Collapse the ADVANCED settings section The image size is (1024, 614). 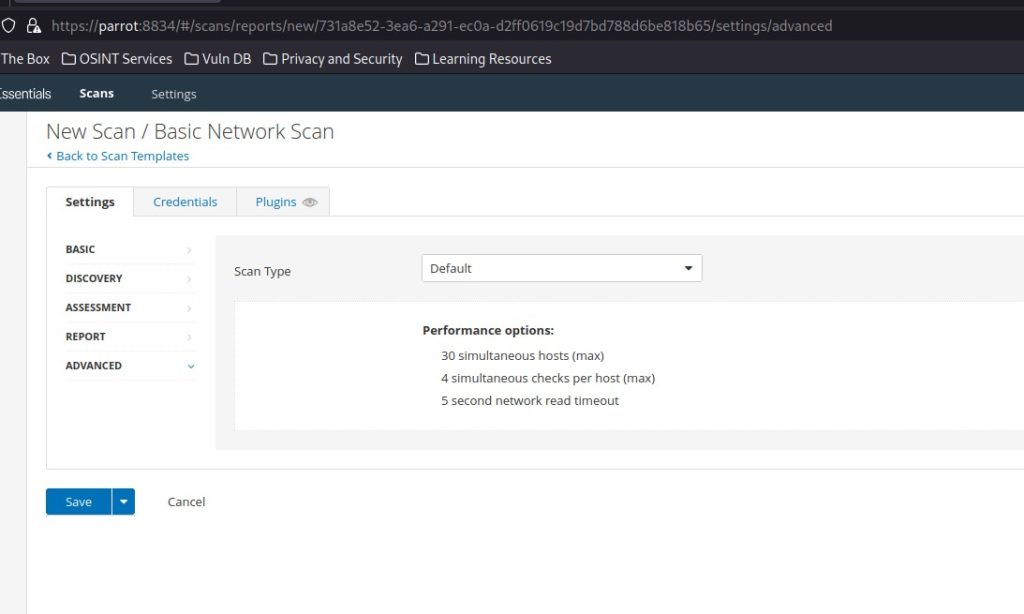coord(129,366)
